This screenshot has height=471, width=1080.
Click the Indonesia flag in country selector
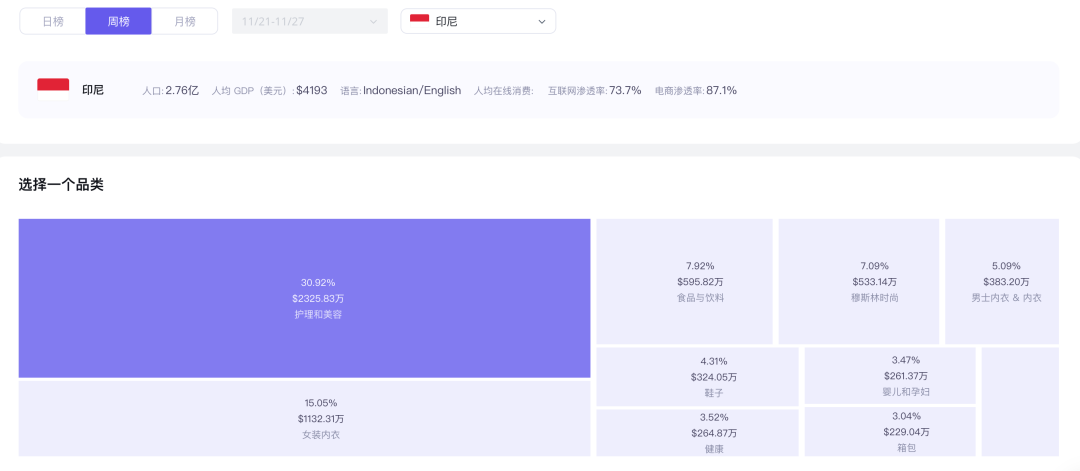(419, 21)
